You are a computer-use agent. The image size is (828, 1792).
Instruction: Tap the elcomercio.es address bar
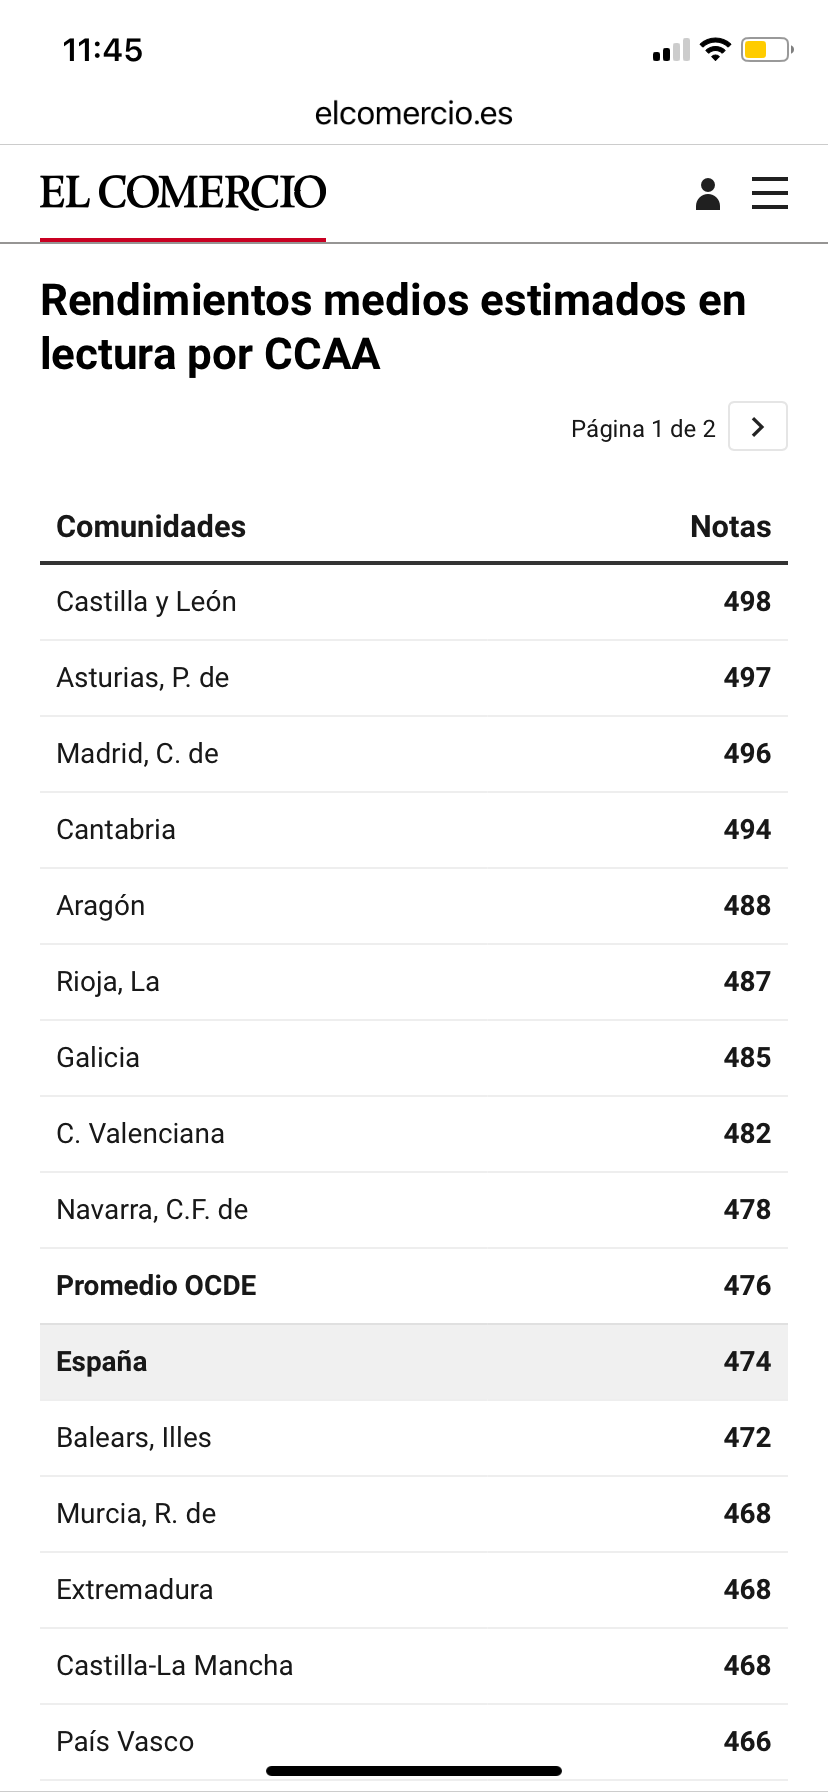[x=414, y=113]
